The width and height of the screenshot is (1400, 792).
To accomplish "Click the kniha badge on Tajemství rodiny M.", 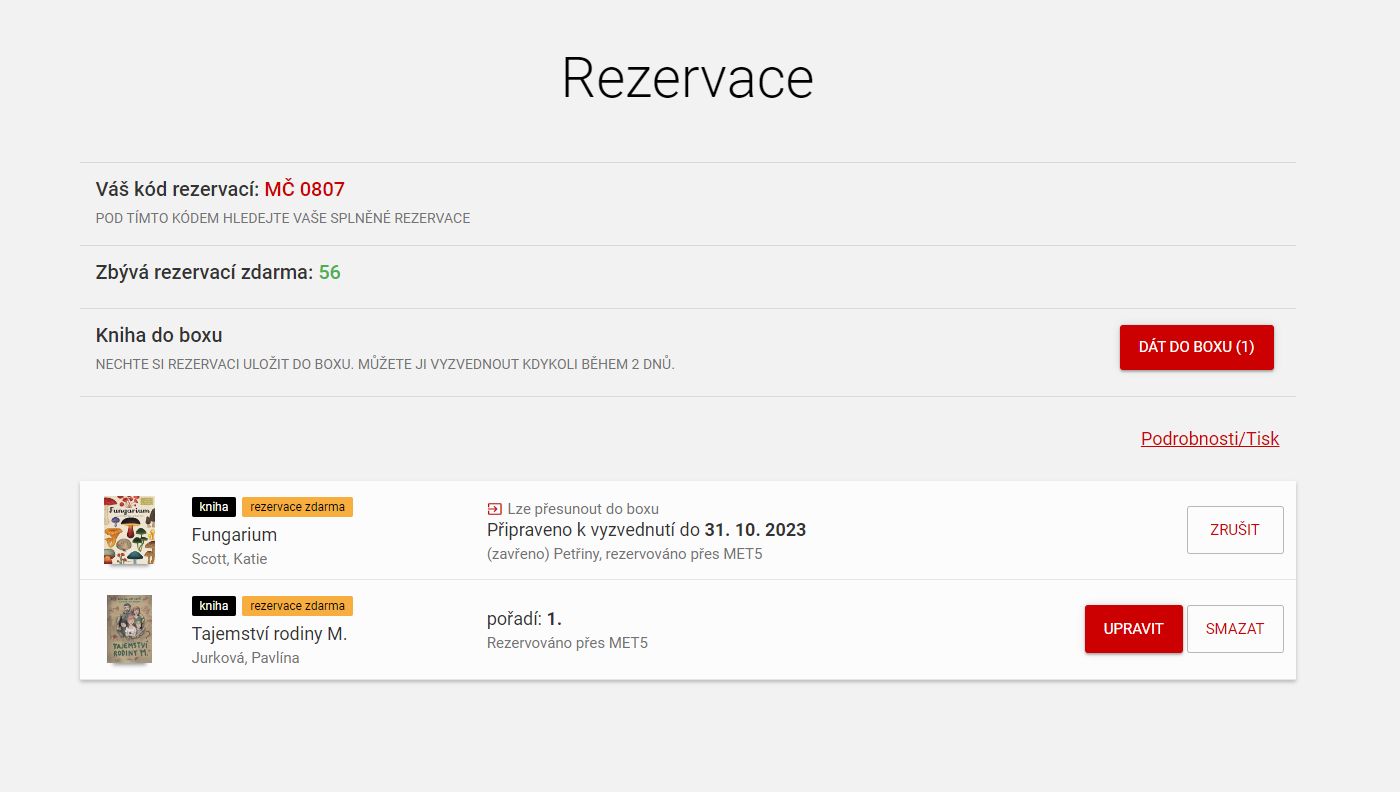I will point(214,605).
